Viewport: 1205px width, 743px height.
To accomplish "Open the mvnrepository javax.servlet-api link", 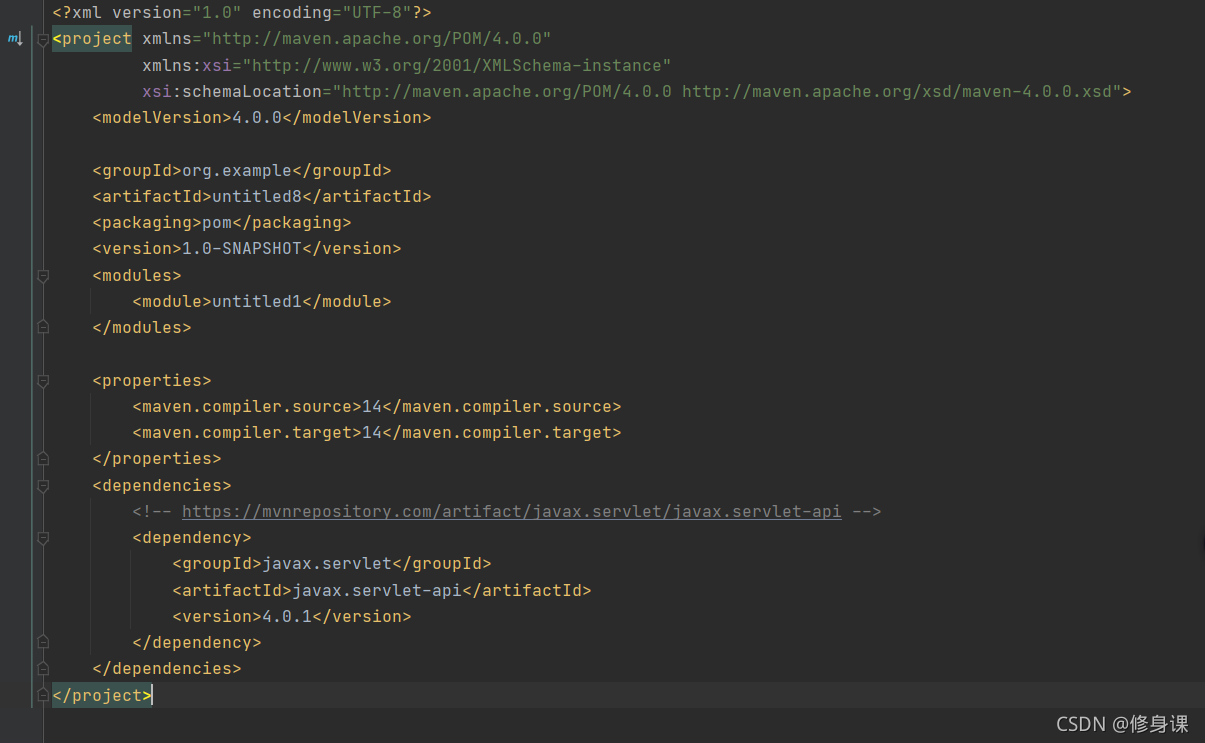I will click(511, 511).
